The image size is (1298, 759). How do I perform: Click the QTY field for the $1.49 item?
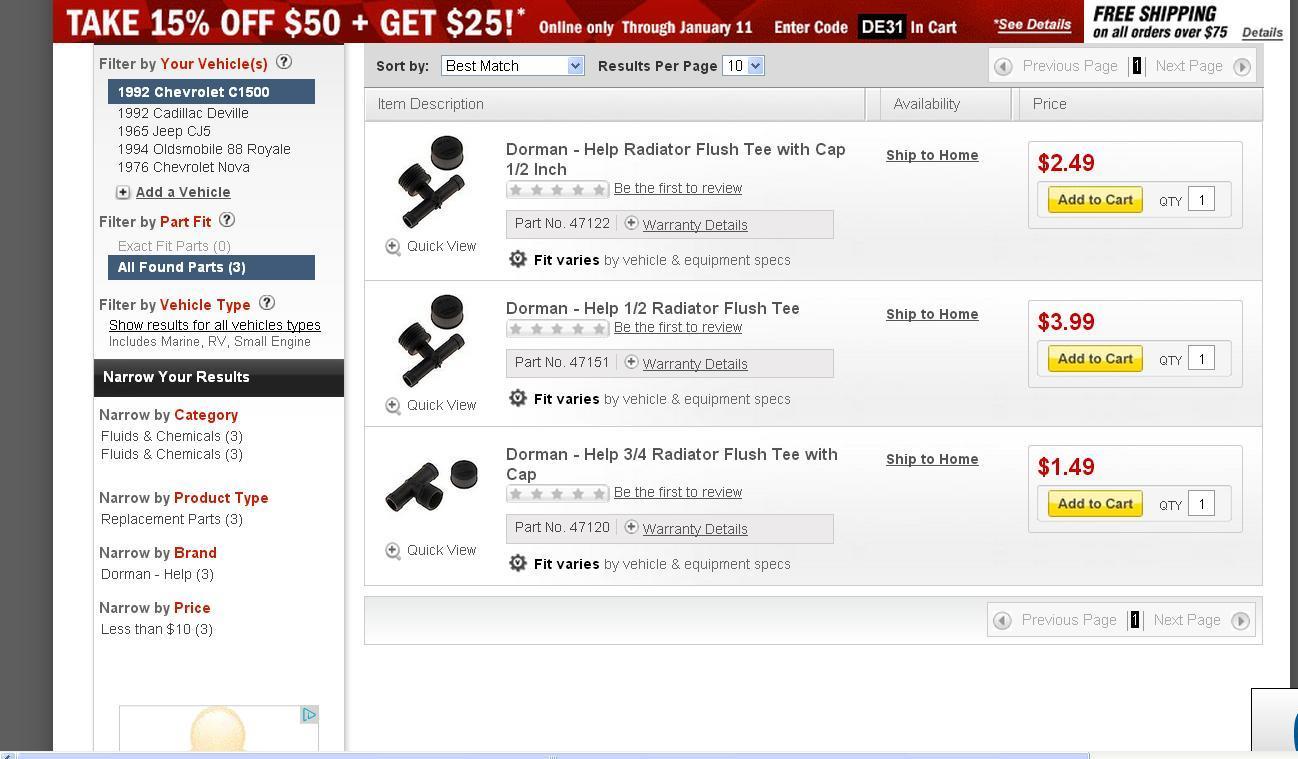[x=1201, y=503]
